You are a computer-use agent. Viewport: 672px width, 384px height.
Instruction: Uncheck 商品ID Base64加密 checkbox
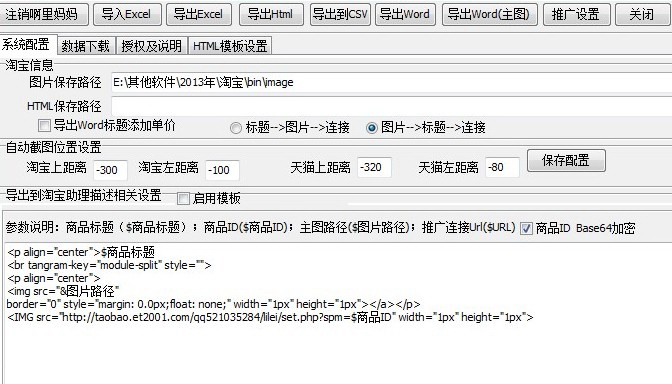tap(526, 228)
